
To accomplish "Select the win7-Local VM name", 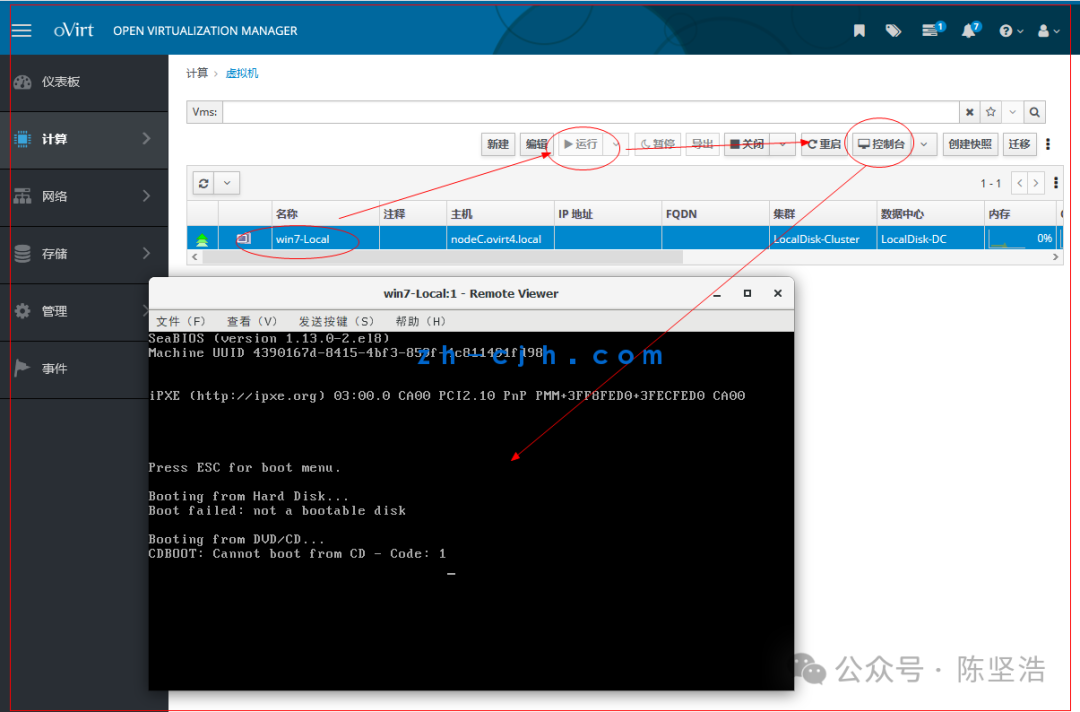I will (x=302, y=239).
